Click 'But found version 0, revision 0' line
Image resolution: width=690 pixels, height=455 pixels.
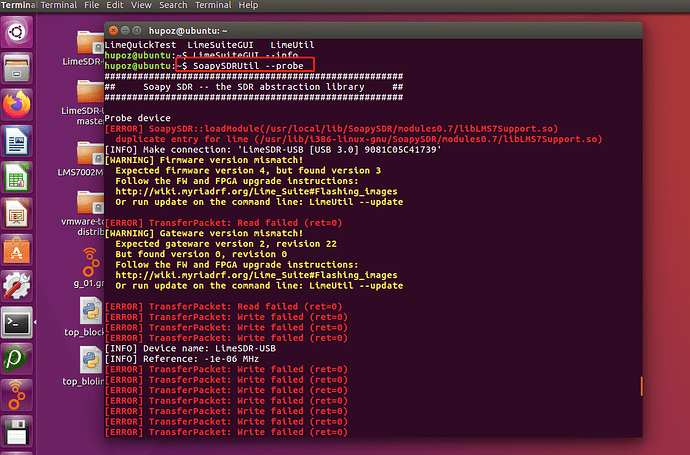[x=201, y=254]
